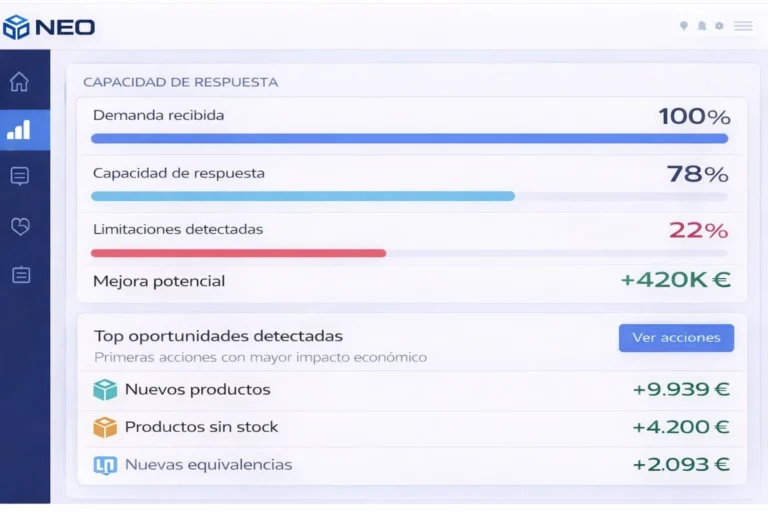Click the Nuevas equivalencias icon
768x512 pixels.
click(105, 465)
